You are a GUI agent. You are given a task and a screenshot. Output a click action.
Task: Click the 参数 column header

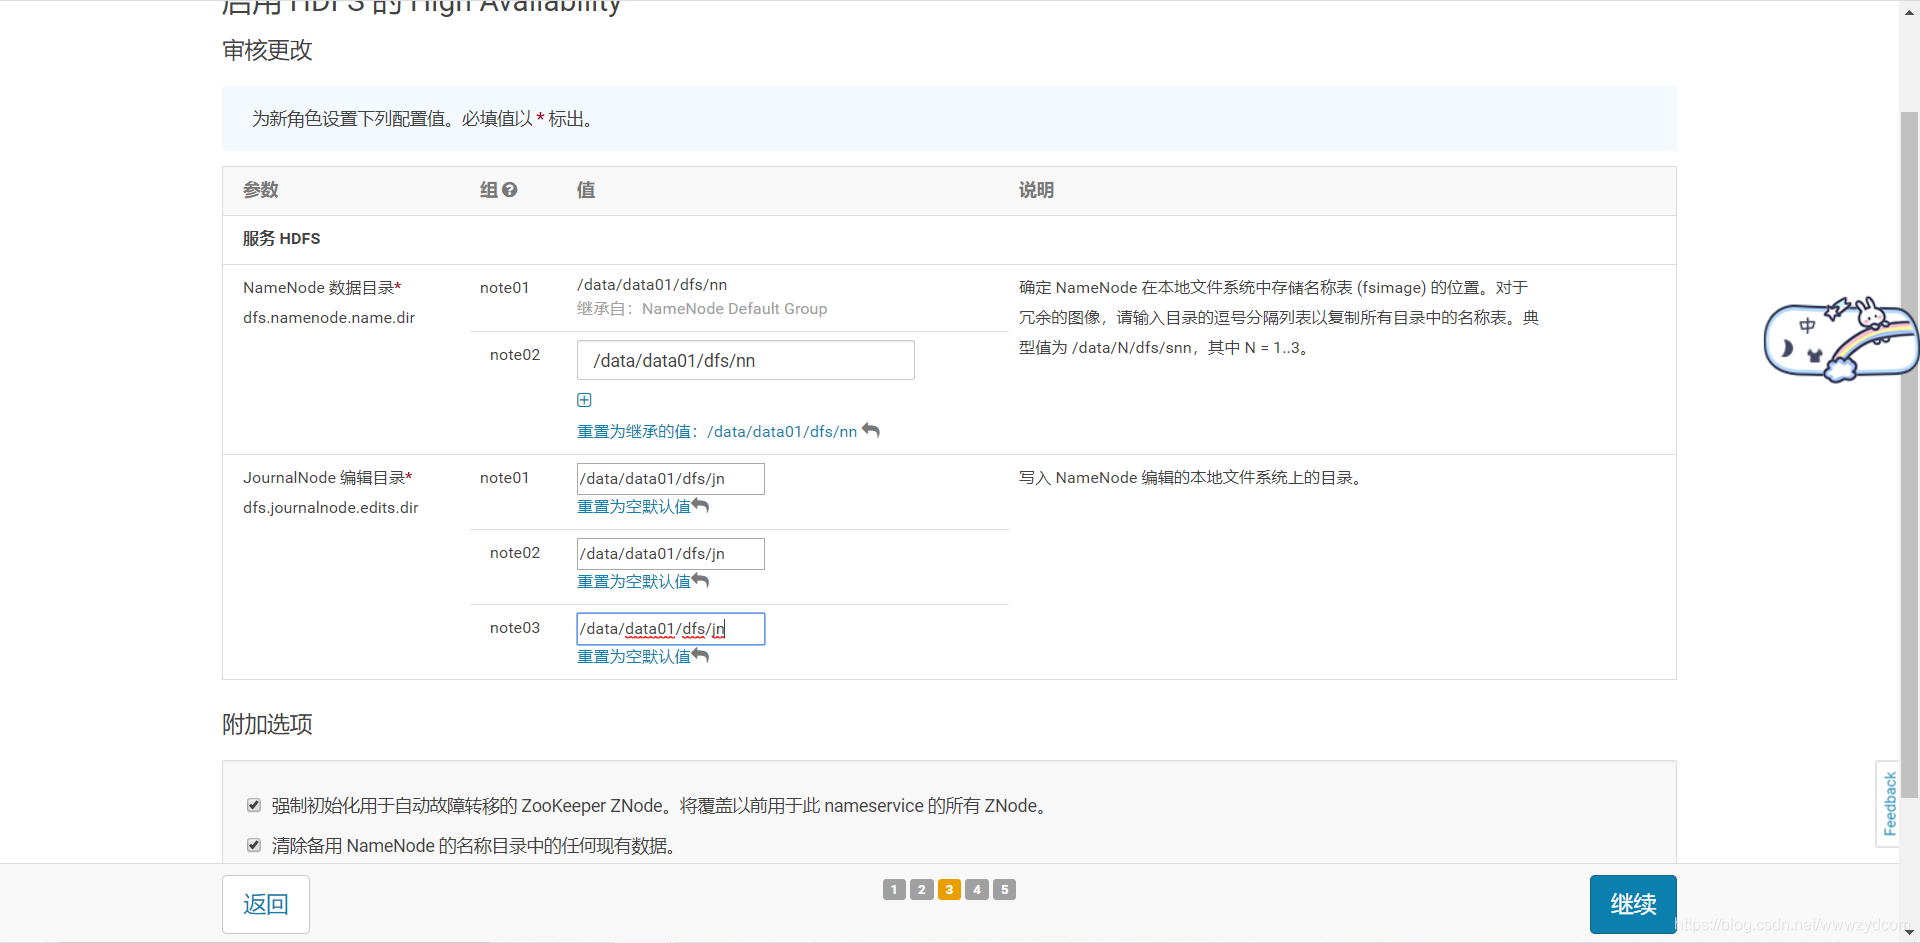(x=261, y=190)
